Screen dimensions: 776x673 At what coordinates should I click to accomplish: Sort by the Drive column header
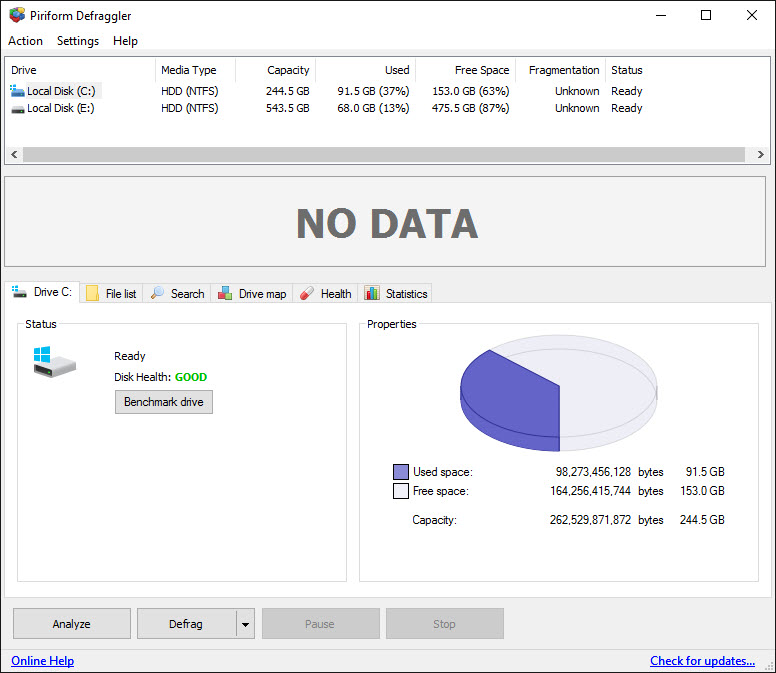[x=80, y=70]
